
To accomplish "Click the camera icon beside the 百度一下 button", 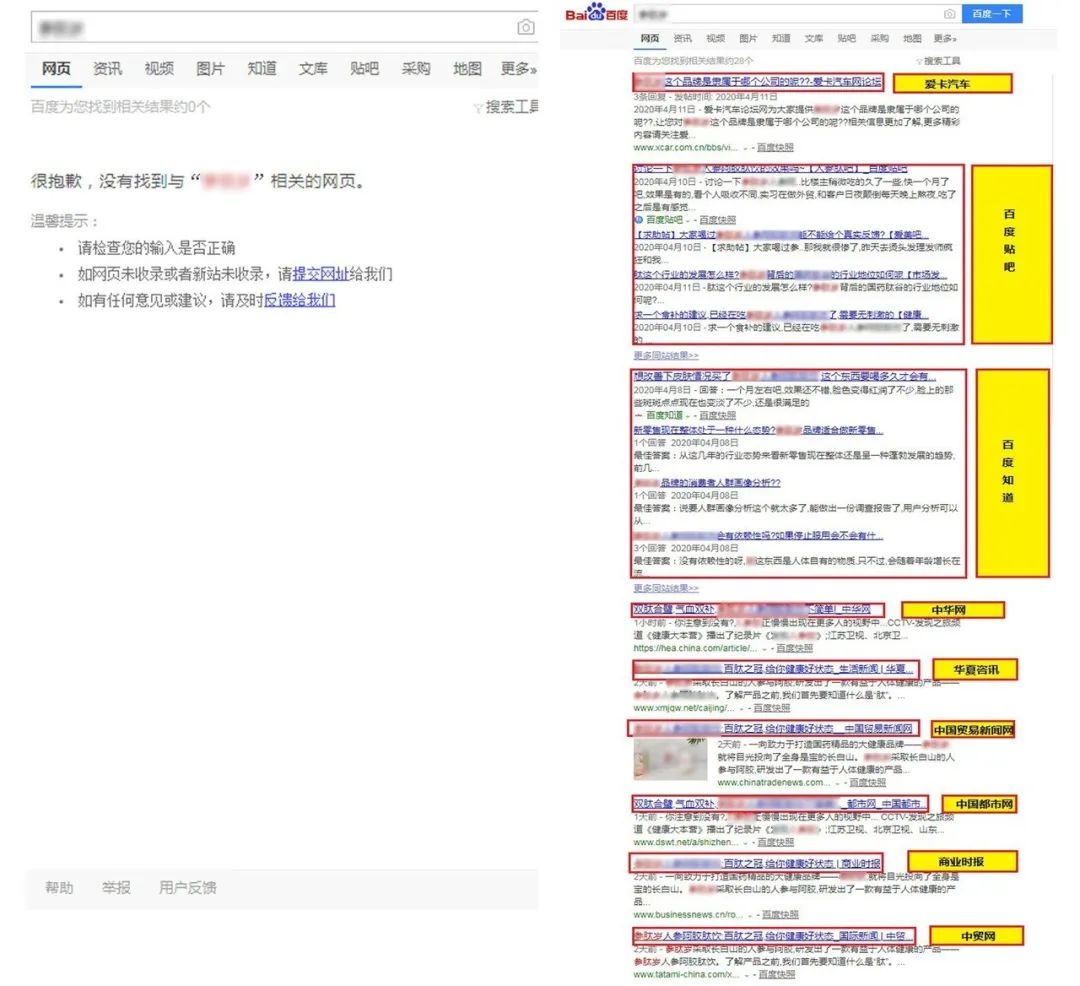I will click(x=949, y=14).
